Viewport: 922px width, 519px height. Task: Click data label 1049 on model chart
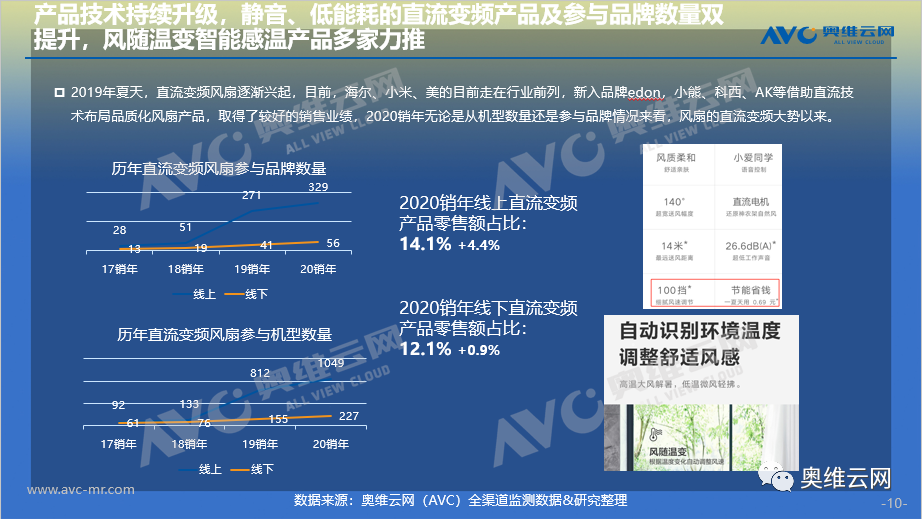click(x=330, y=363)
